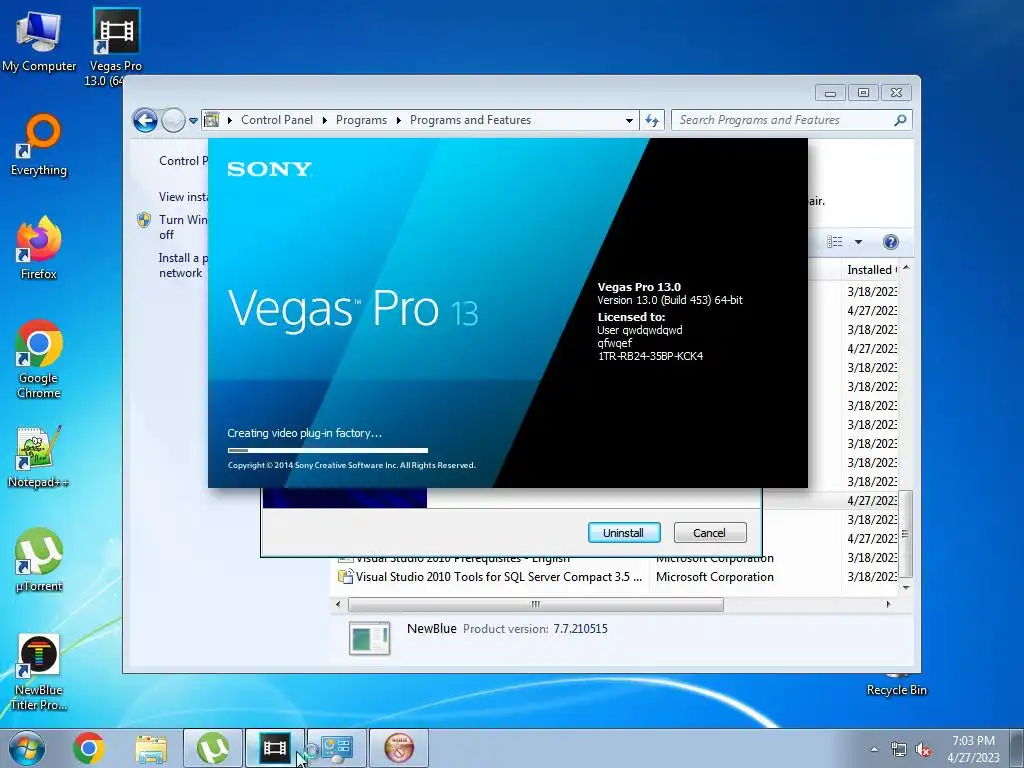Launch Chrome from the taskbar
This screenshot has width=1024, height=768.
pos(89,748)
